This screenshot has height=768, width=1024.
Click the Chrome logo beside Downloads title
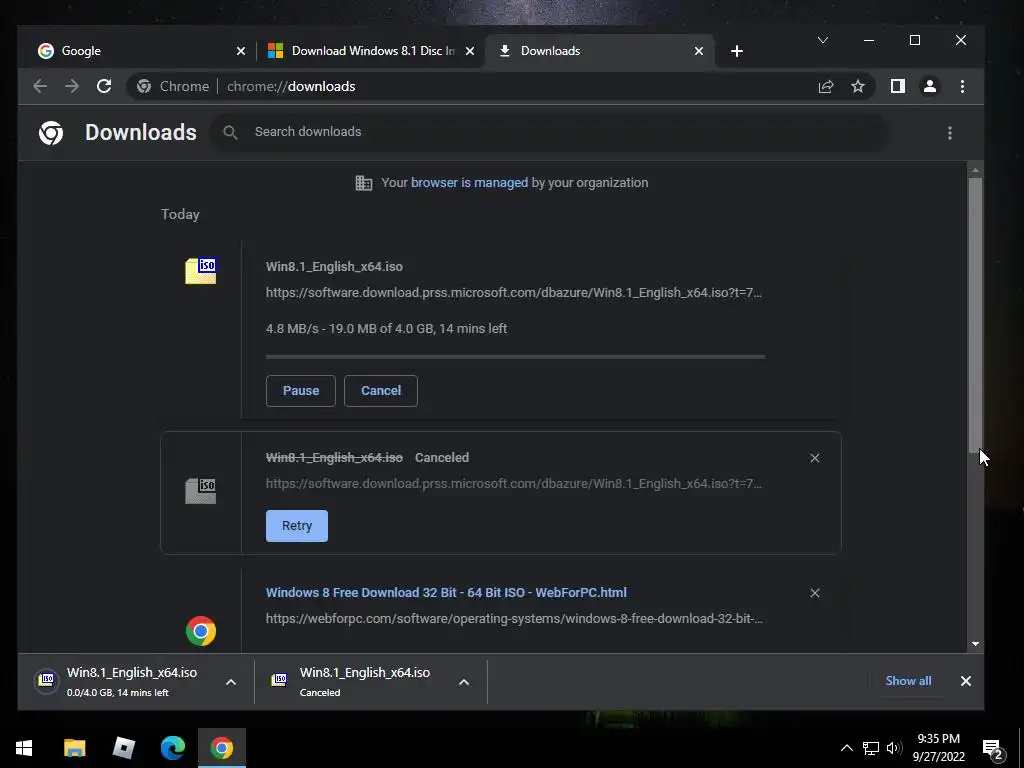pyautogui.click(x=51, y=133)
